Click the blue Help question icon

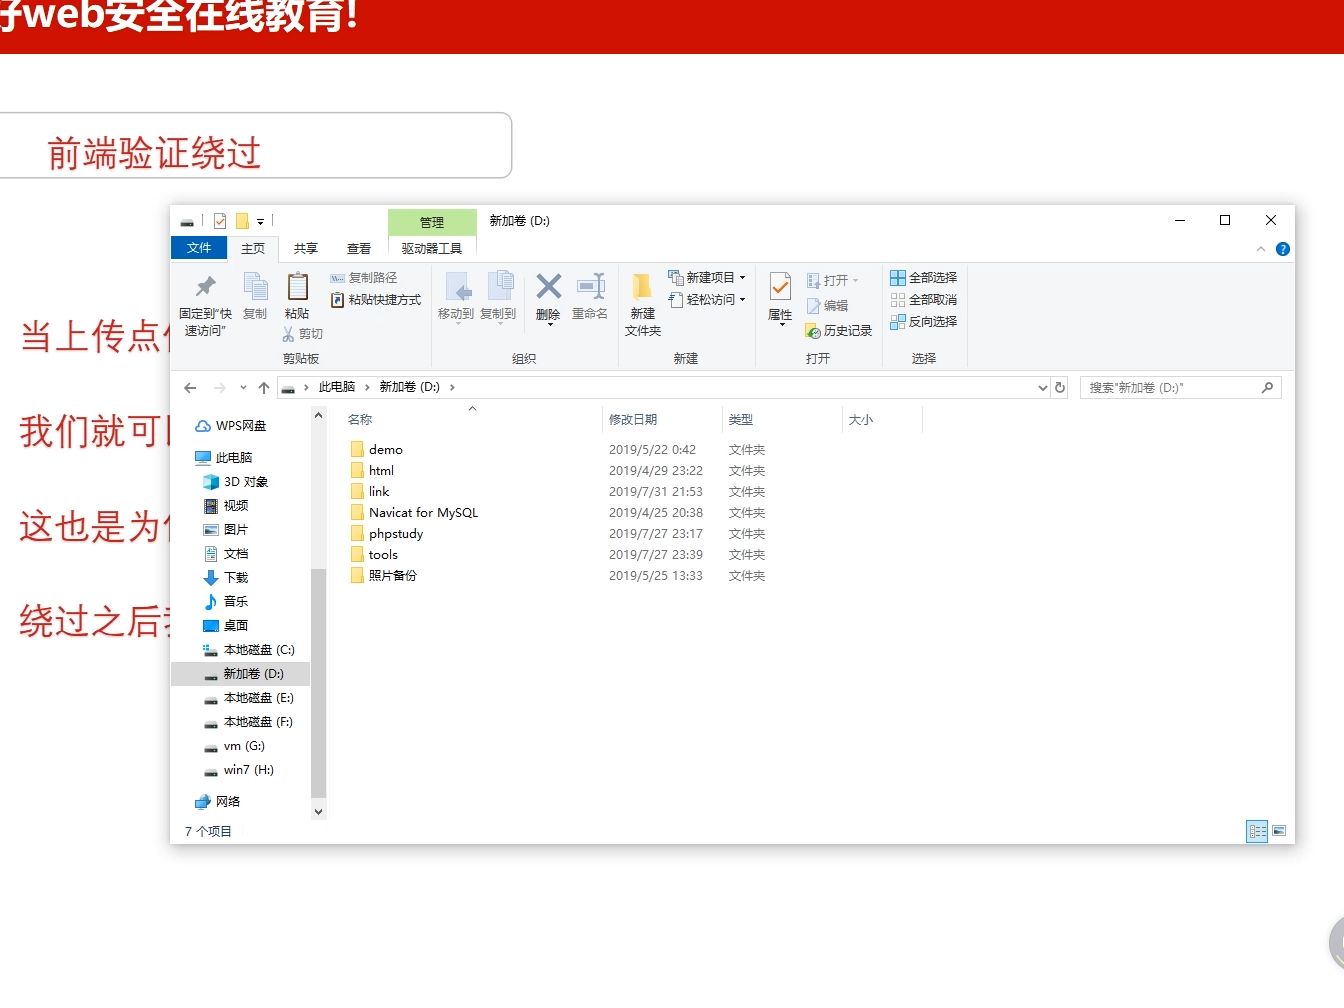(x=1283, y=249)
